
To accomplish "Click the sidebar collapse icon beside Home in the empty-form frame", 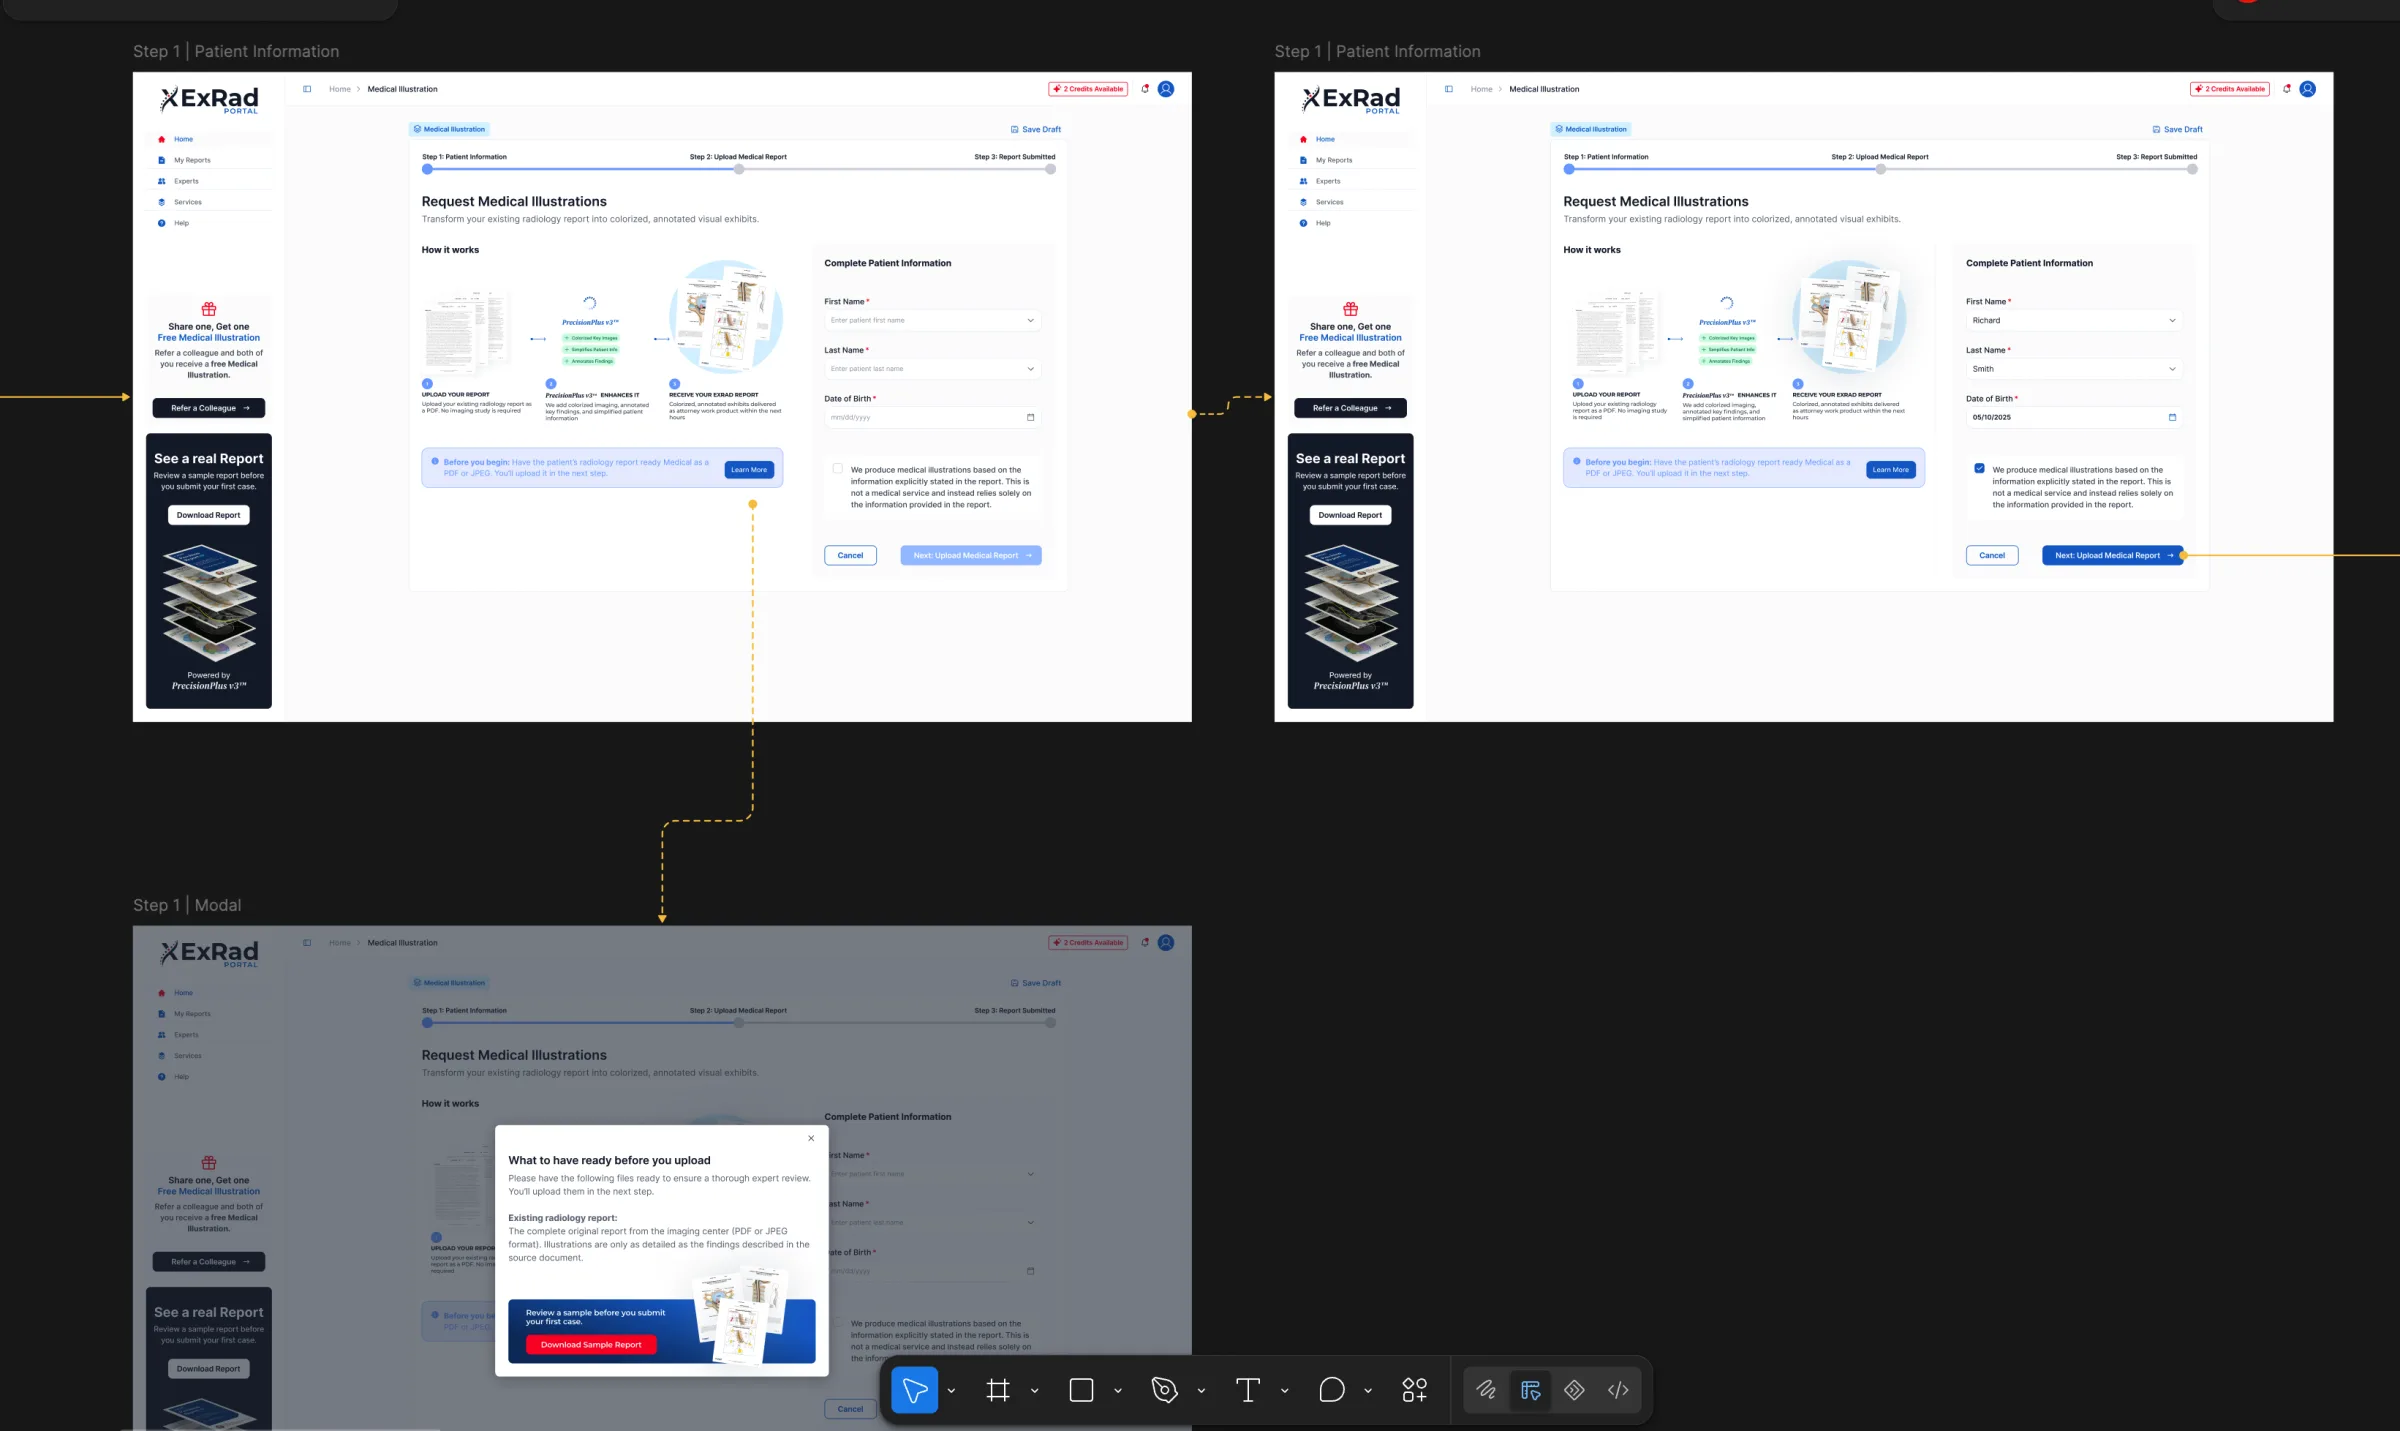I will click(307, 89).
